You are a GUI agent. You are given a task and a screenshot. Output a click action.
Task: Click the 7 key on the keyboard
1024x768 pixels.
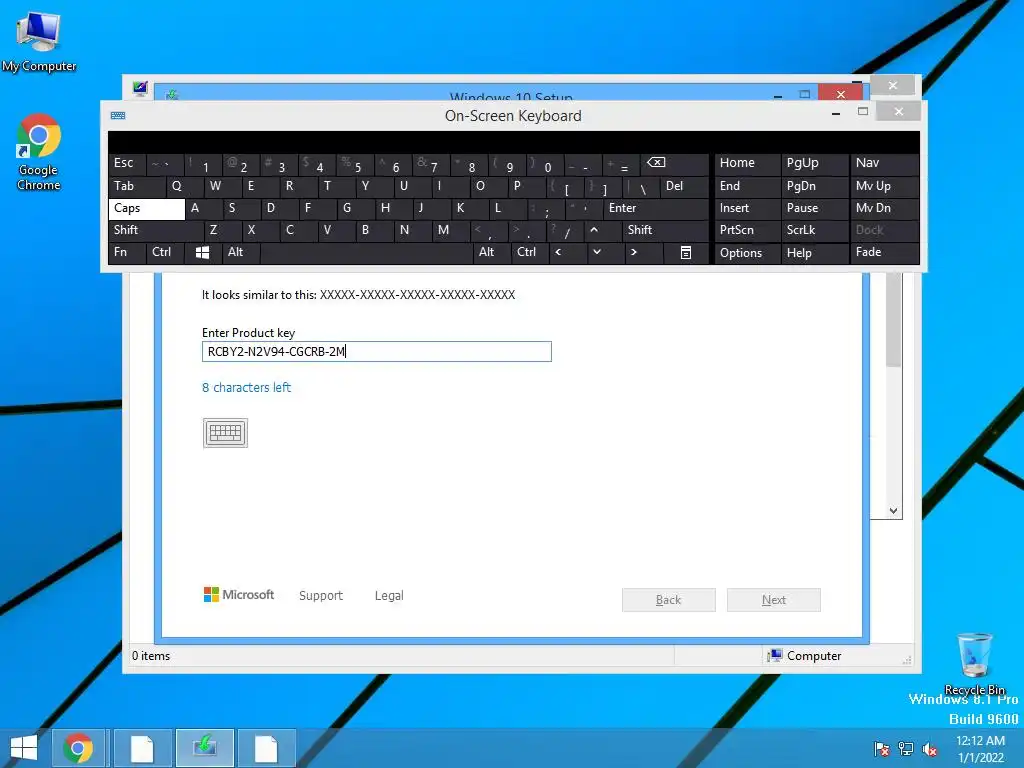coord(430,163)
